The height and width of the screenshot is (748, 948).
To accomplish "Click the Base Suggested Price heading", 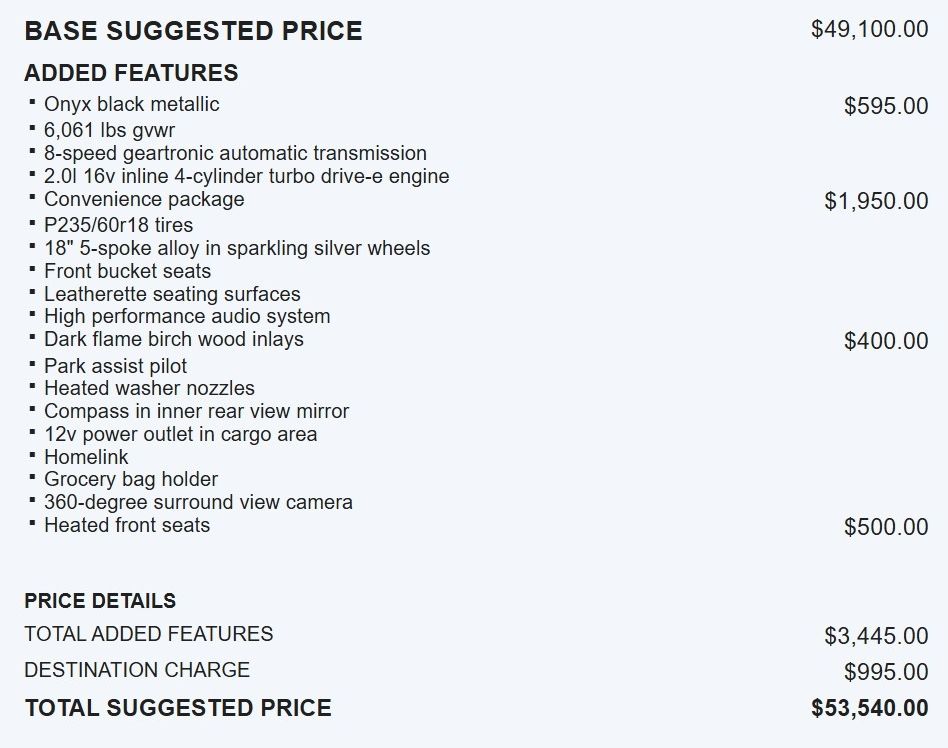I will [193, 31].
